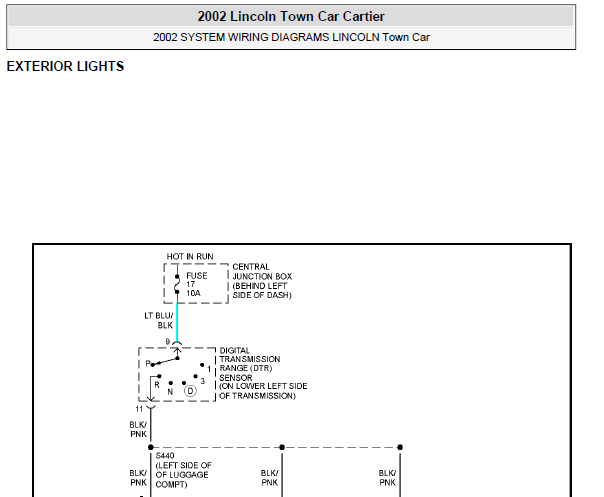This screenshot has width=604, height=497.
Task: Click the 'P' park position label
Action: click(x=148, y=364)
